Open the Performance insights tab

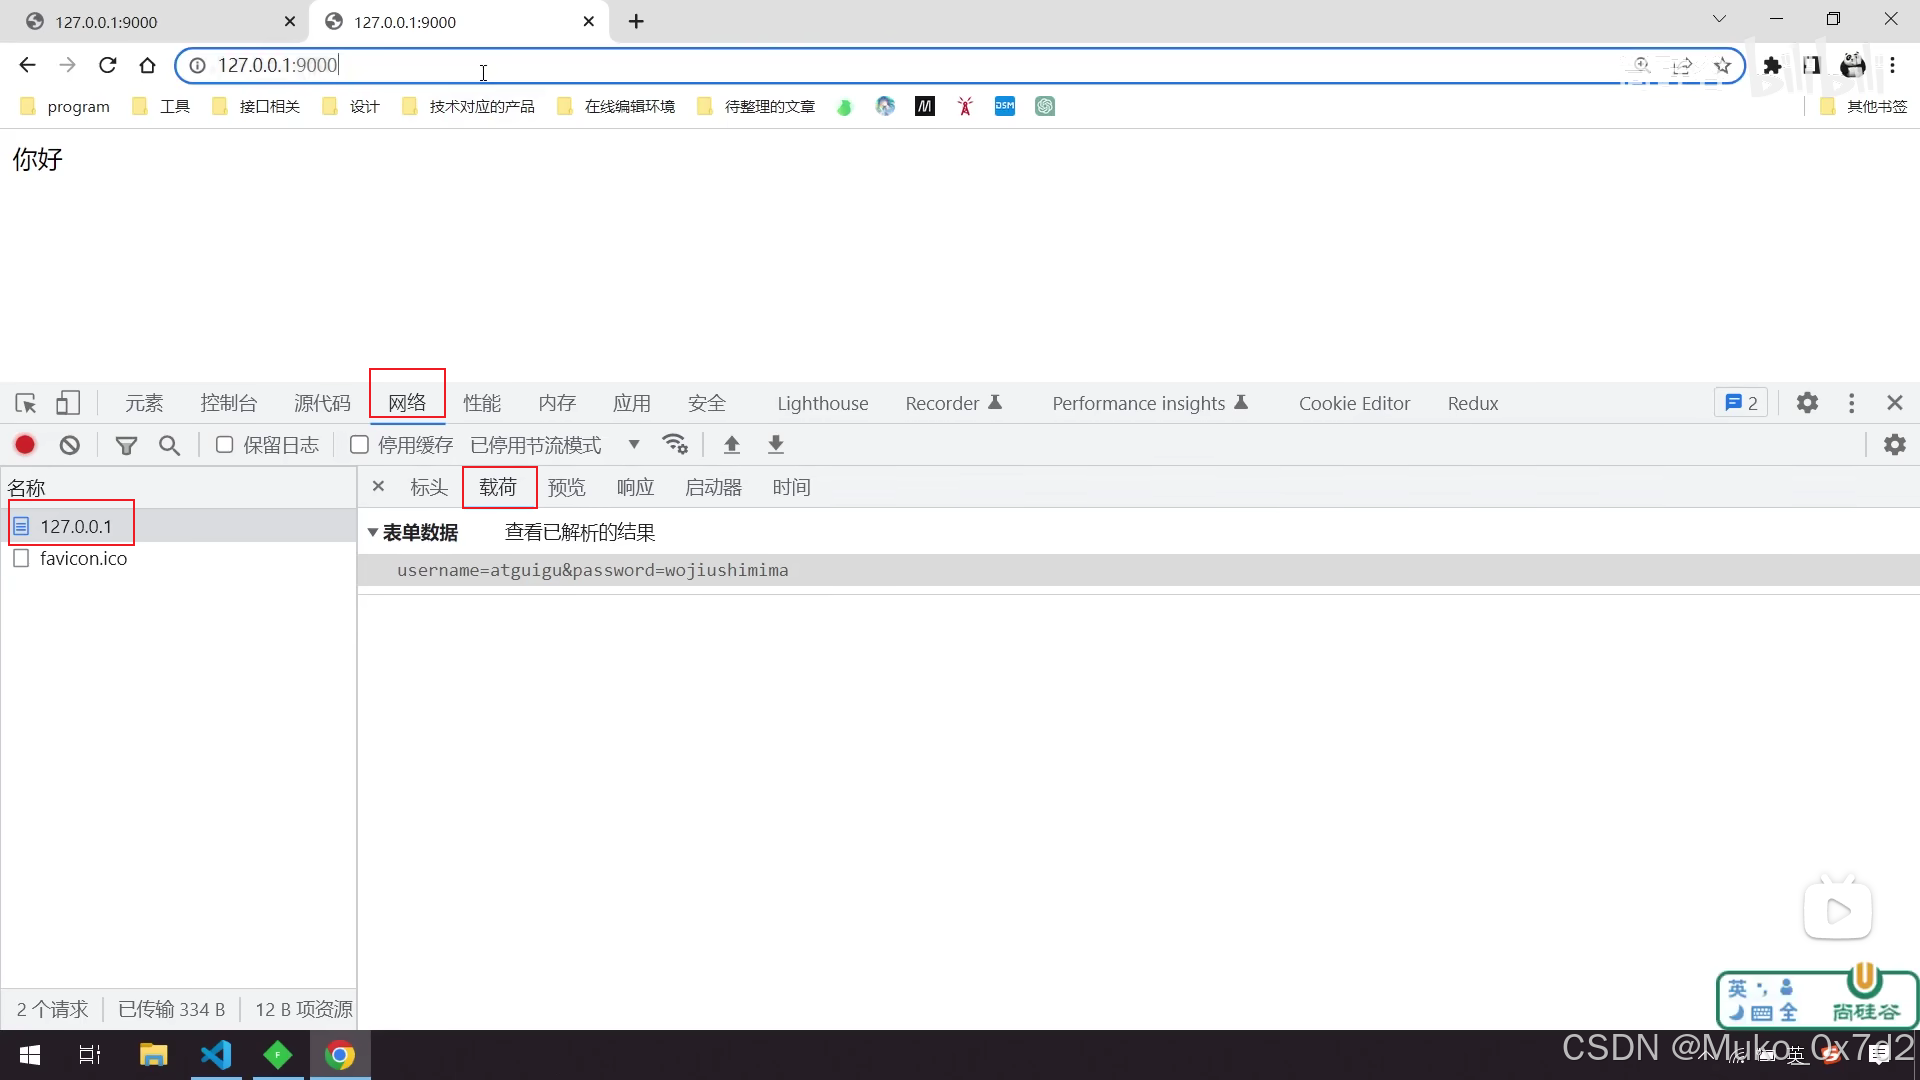click(x=1149, y=403)
